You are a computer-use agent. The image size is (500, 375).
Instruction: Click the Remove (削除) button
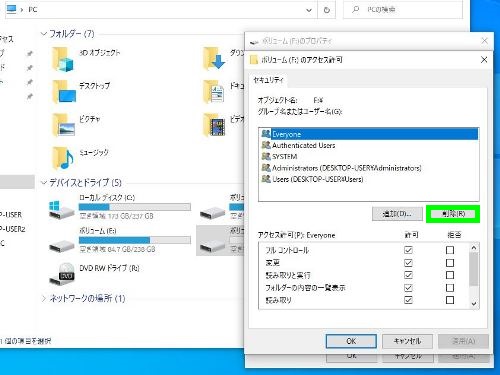(453, 214)
